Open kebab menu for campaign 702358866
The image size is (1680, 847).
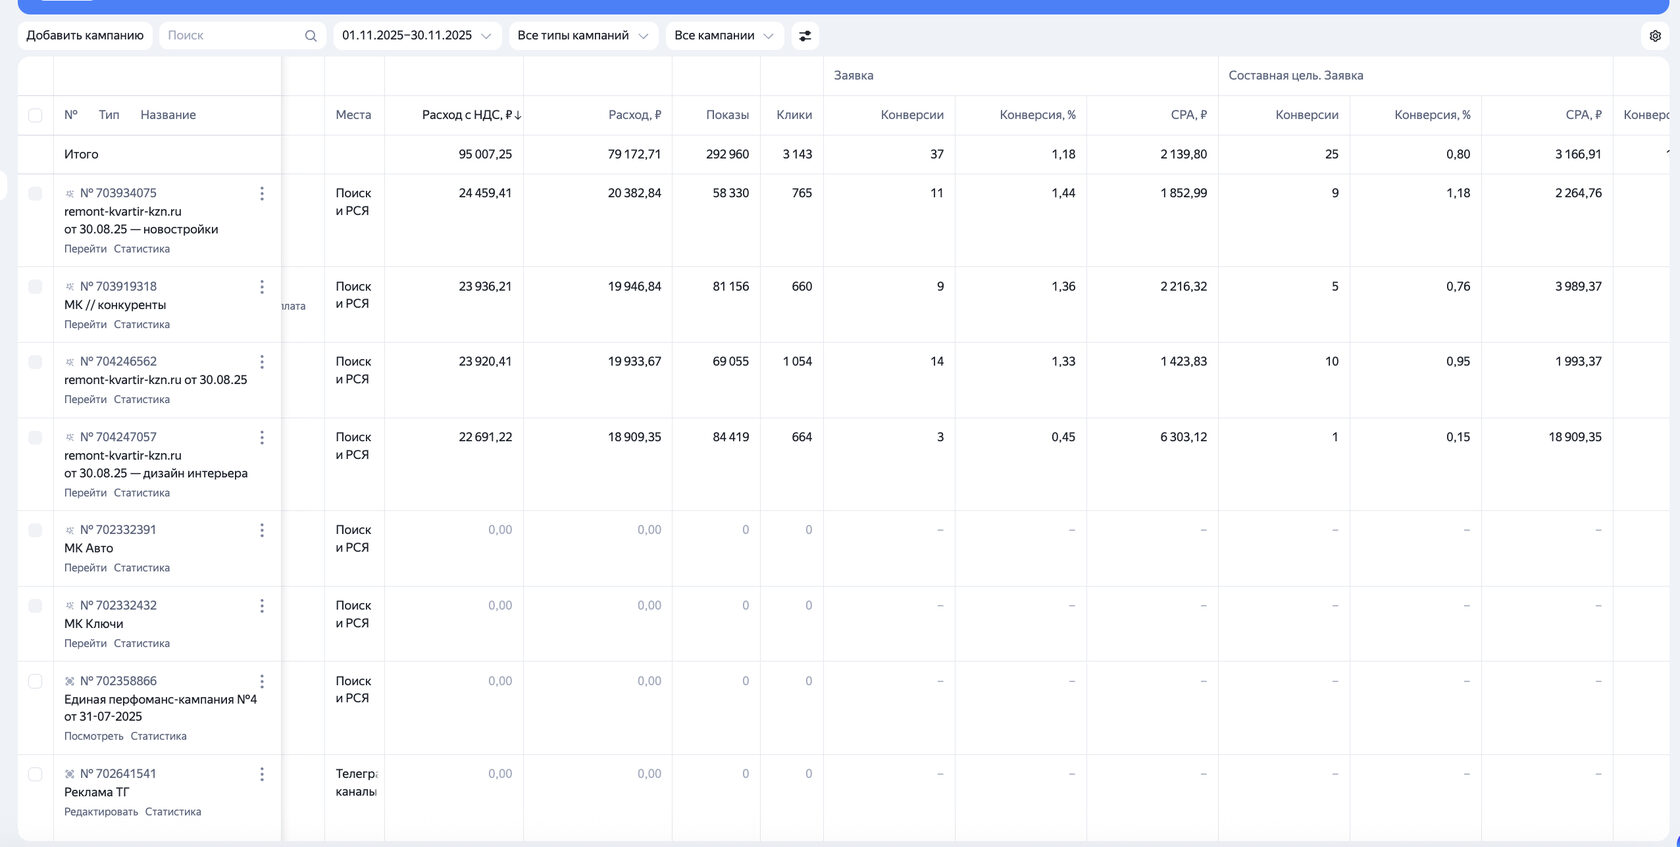pyautogui.click(x=262, y=681)
